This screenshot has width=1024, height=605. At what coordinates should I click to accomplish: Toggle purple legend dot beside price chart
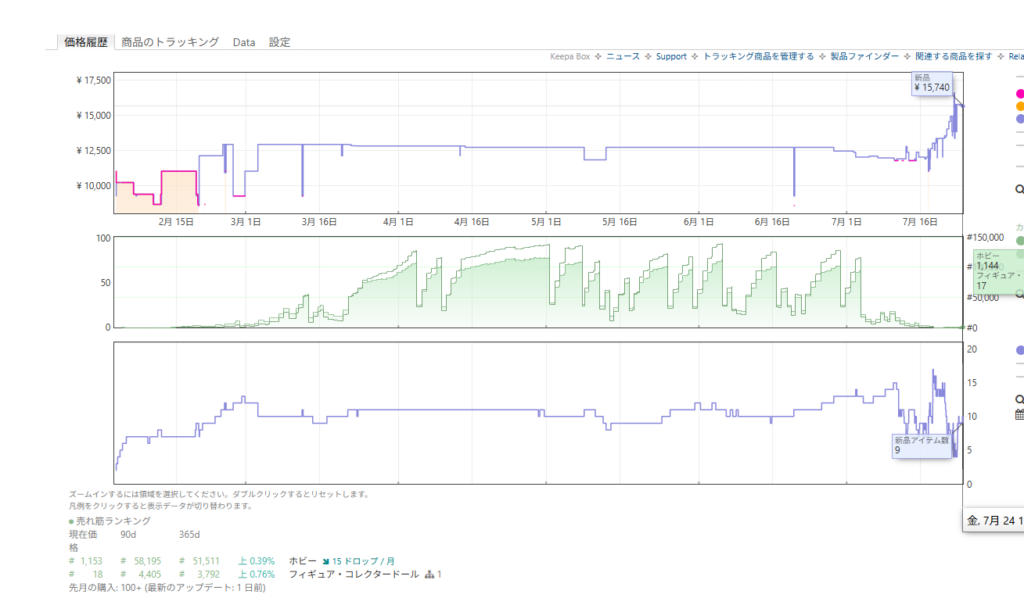1020,119
